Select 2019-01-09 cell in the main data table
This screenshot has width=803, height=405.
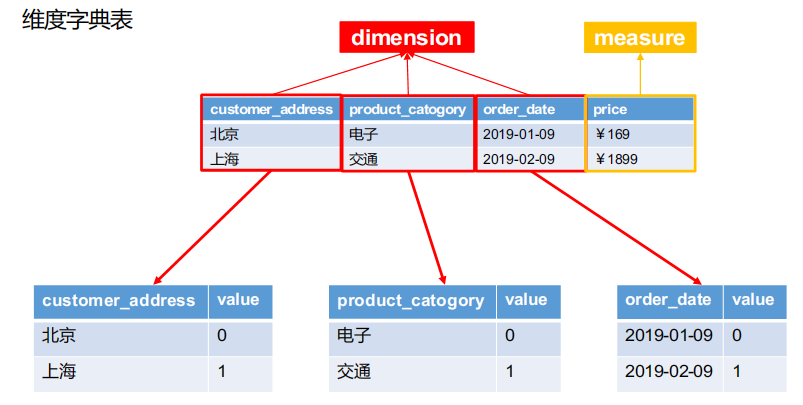click(530, 134)
